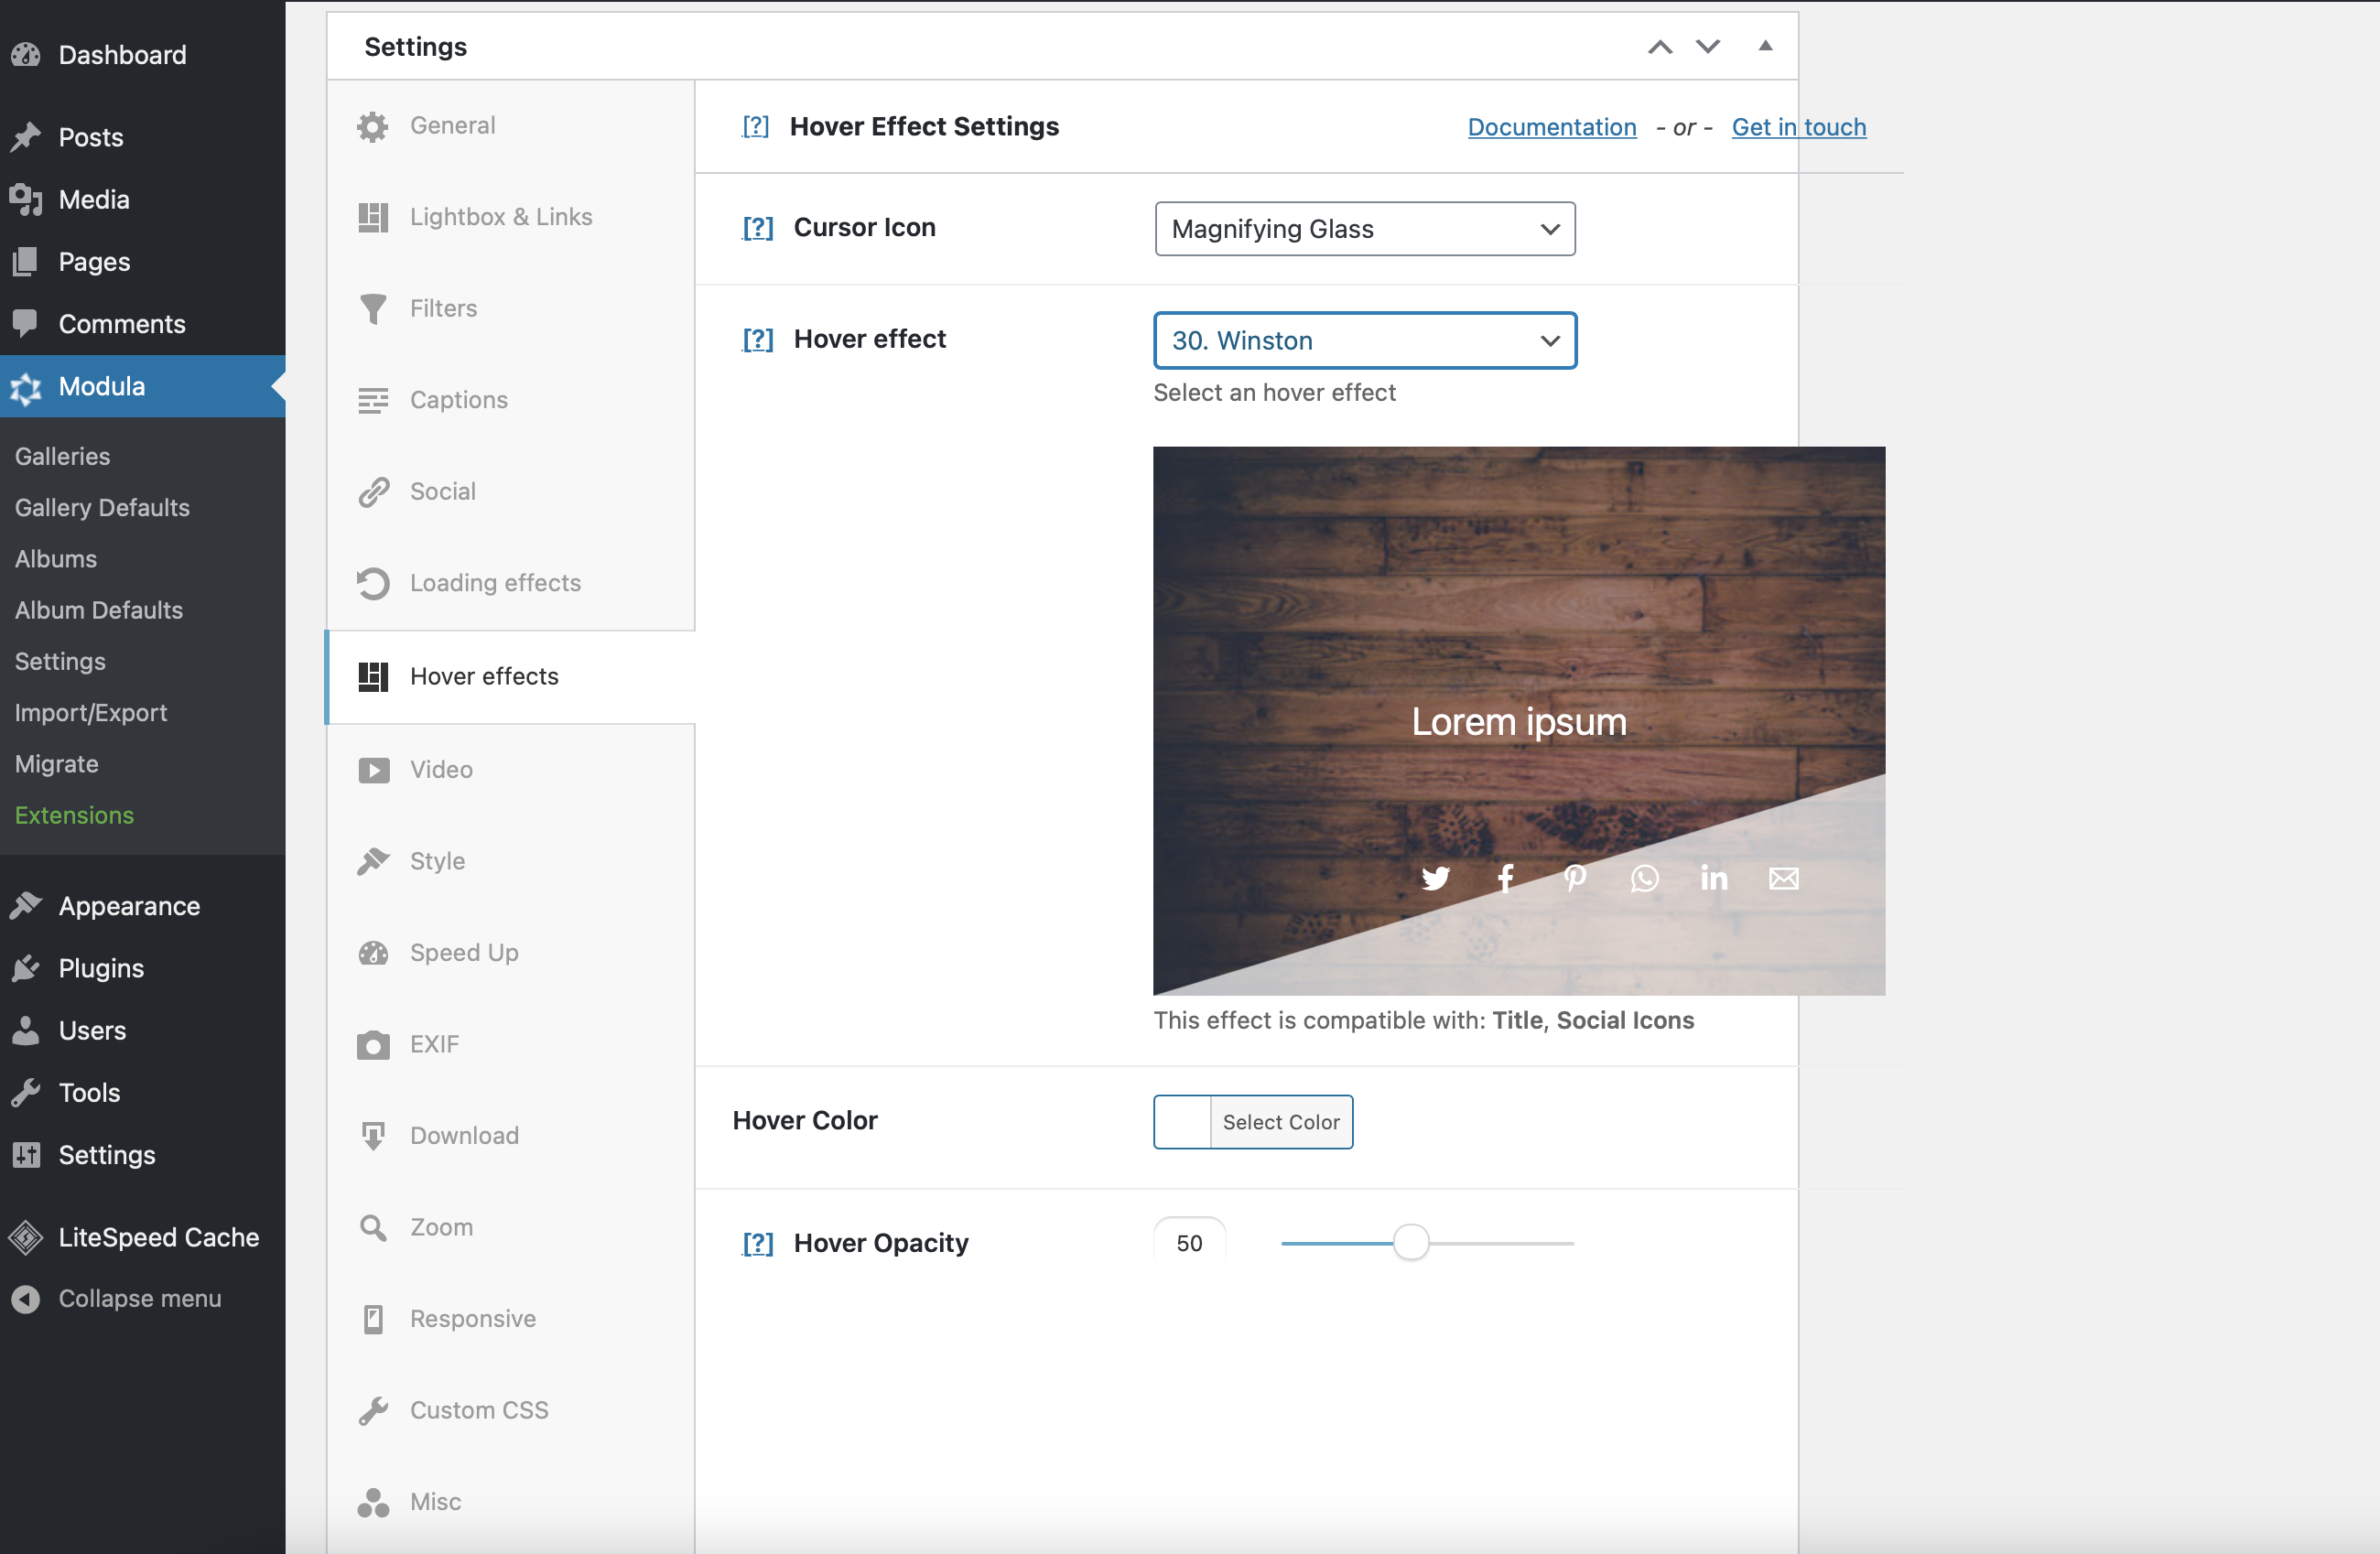Click the LinkedIn icon on preview image

1714,879
